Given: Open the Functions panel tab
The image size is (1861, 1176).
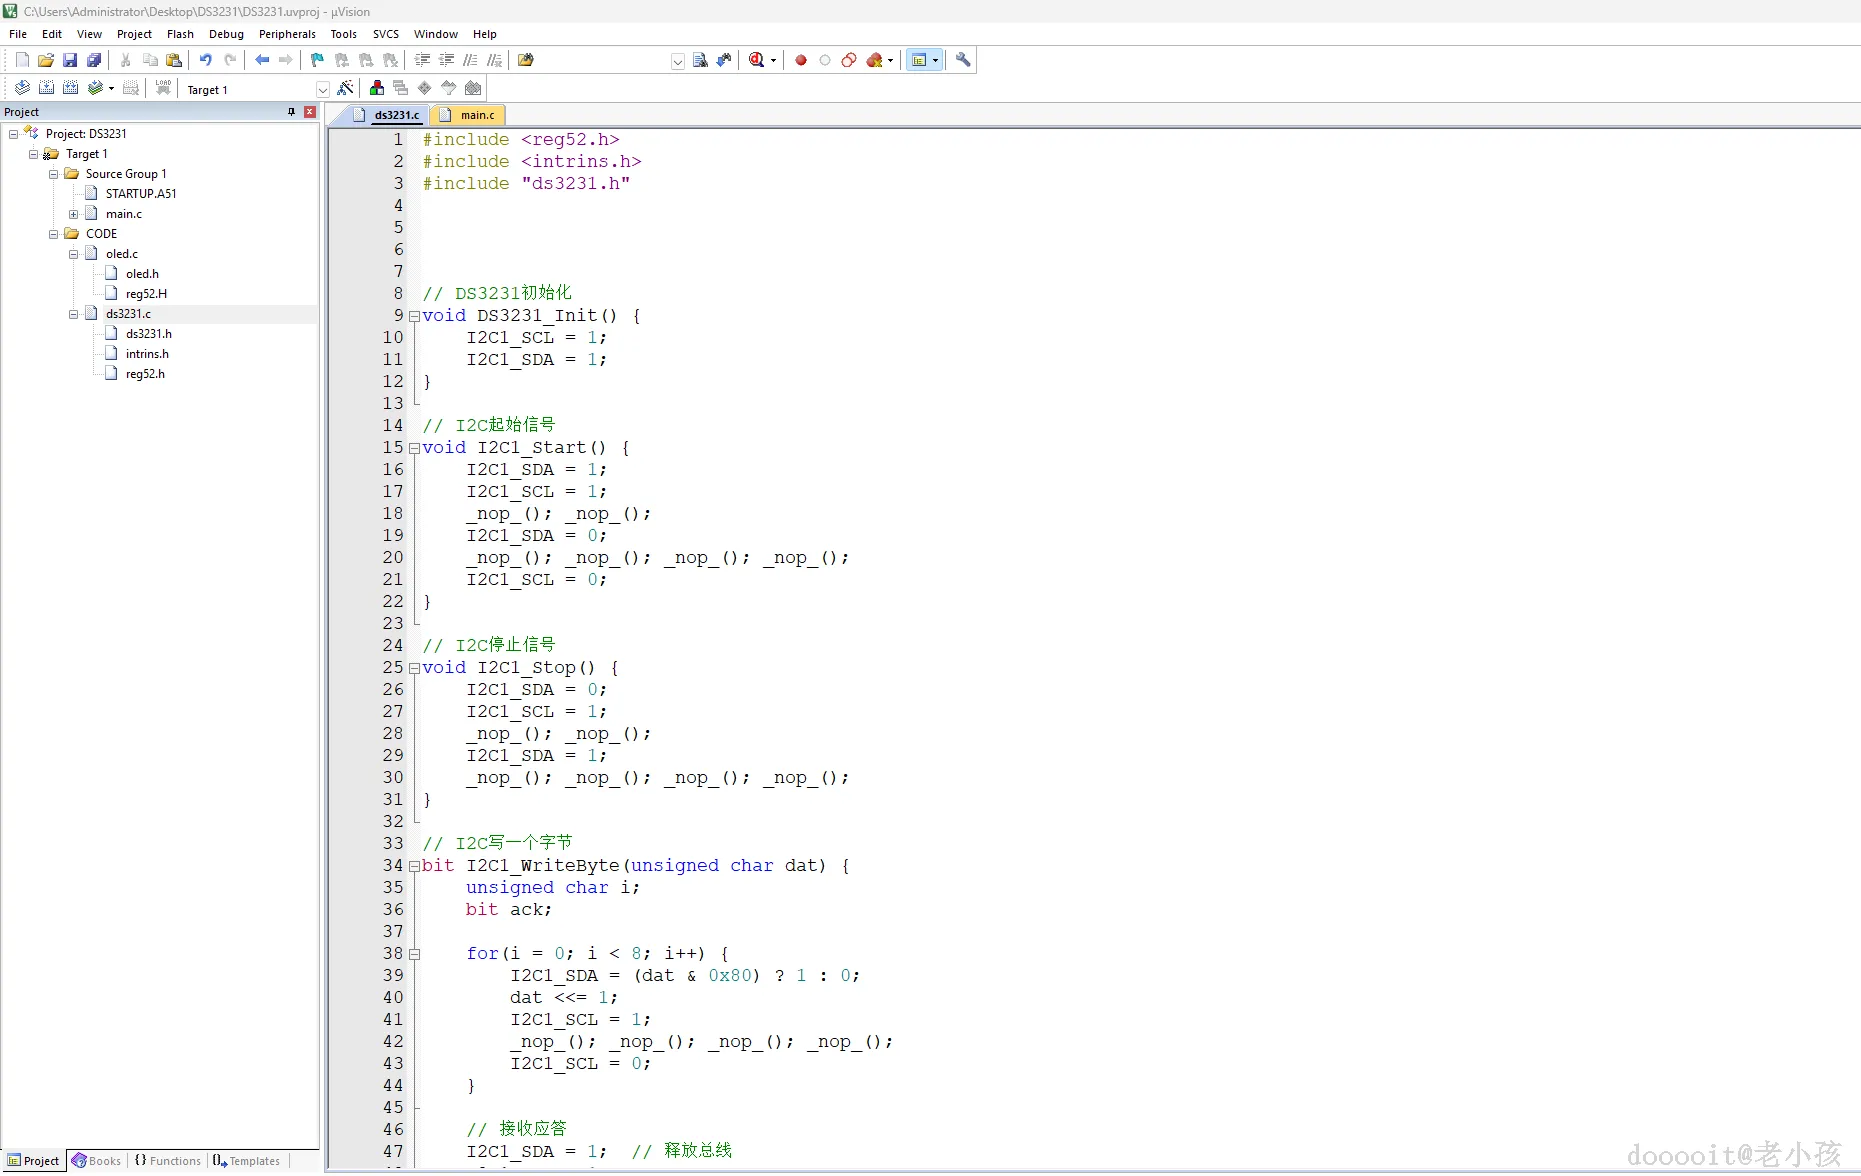Looking at the screenshot, I should 168,1161.
